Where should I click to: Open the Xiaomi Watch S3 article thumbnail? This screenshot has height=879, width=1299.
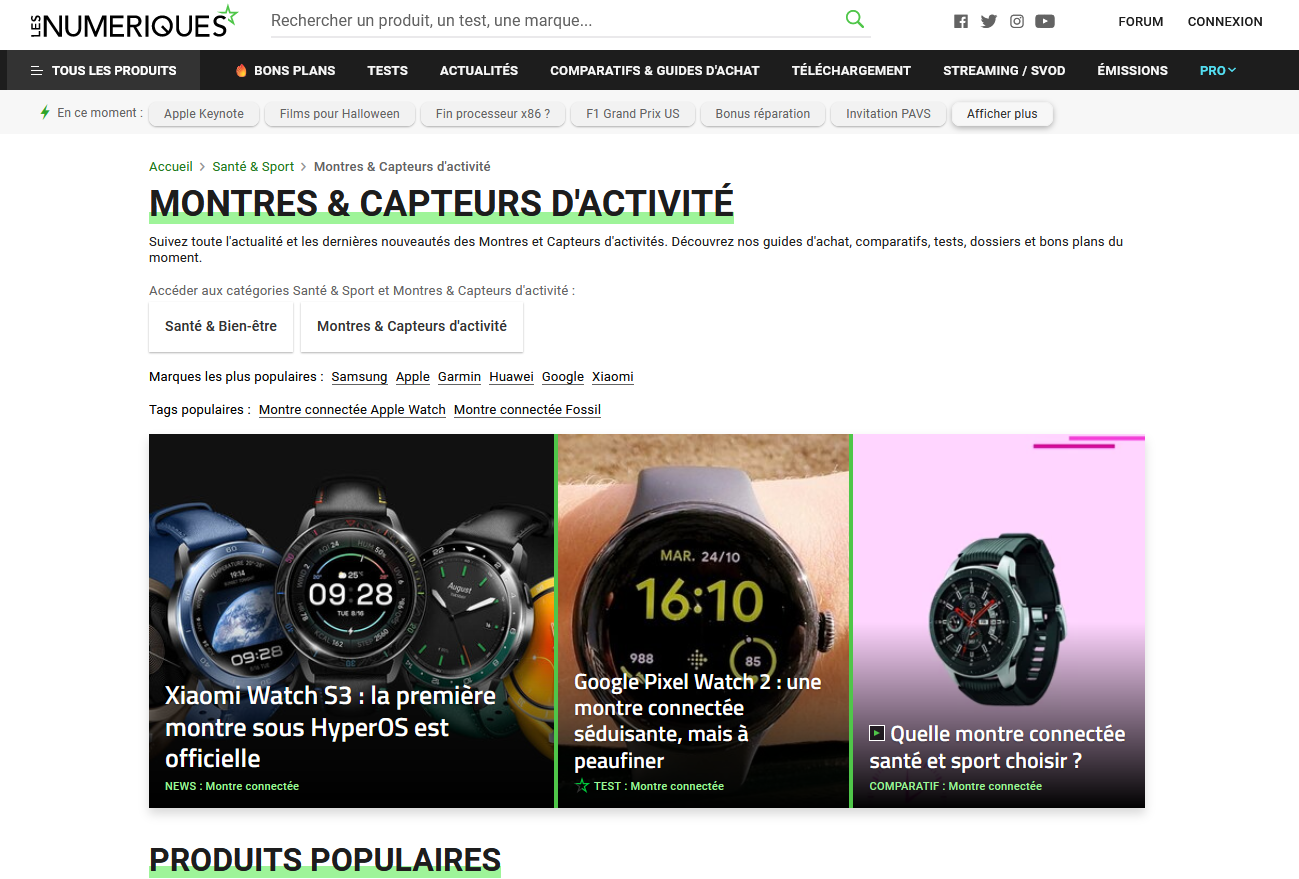(351, 620)
